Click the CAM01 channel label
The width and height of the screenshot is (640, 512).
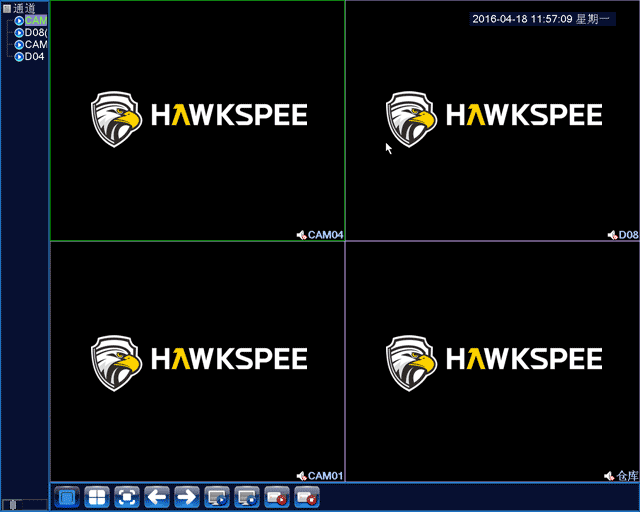(x=325, y=476)
